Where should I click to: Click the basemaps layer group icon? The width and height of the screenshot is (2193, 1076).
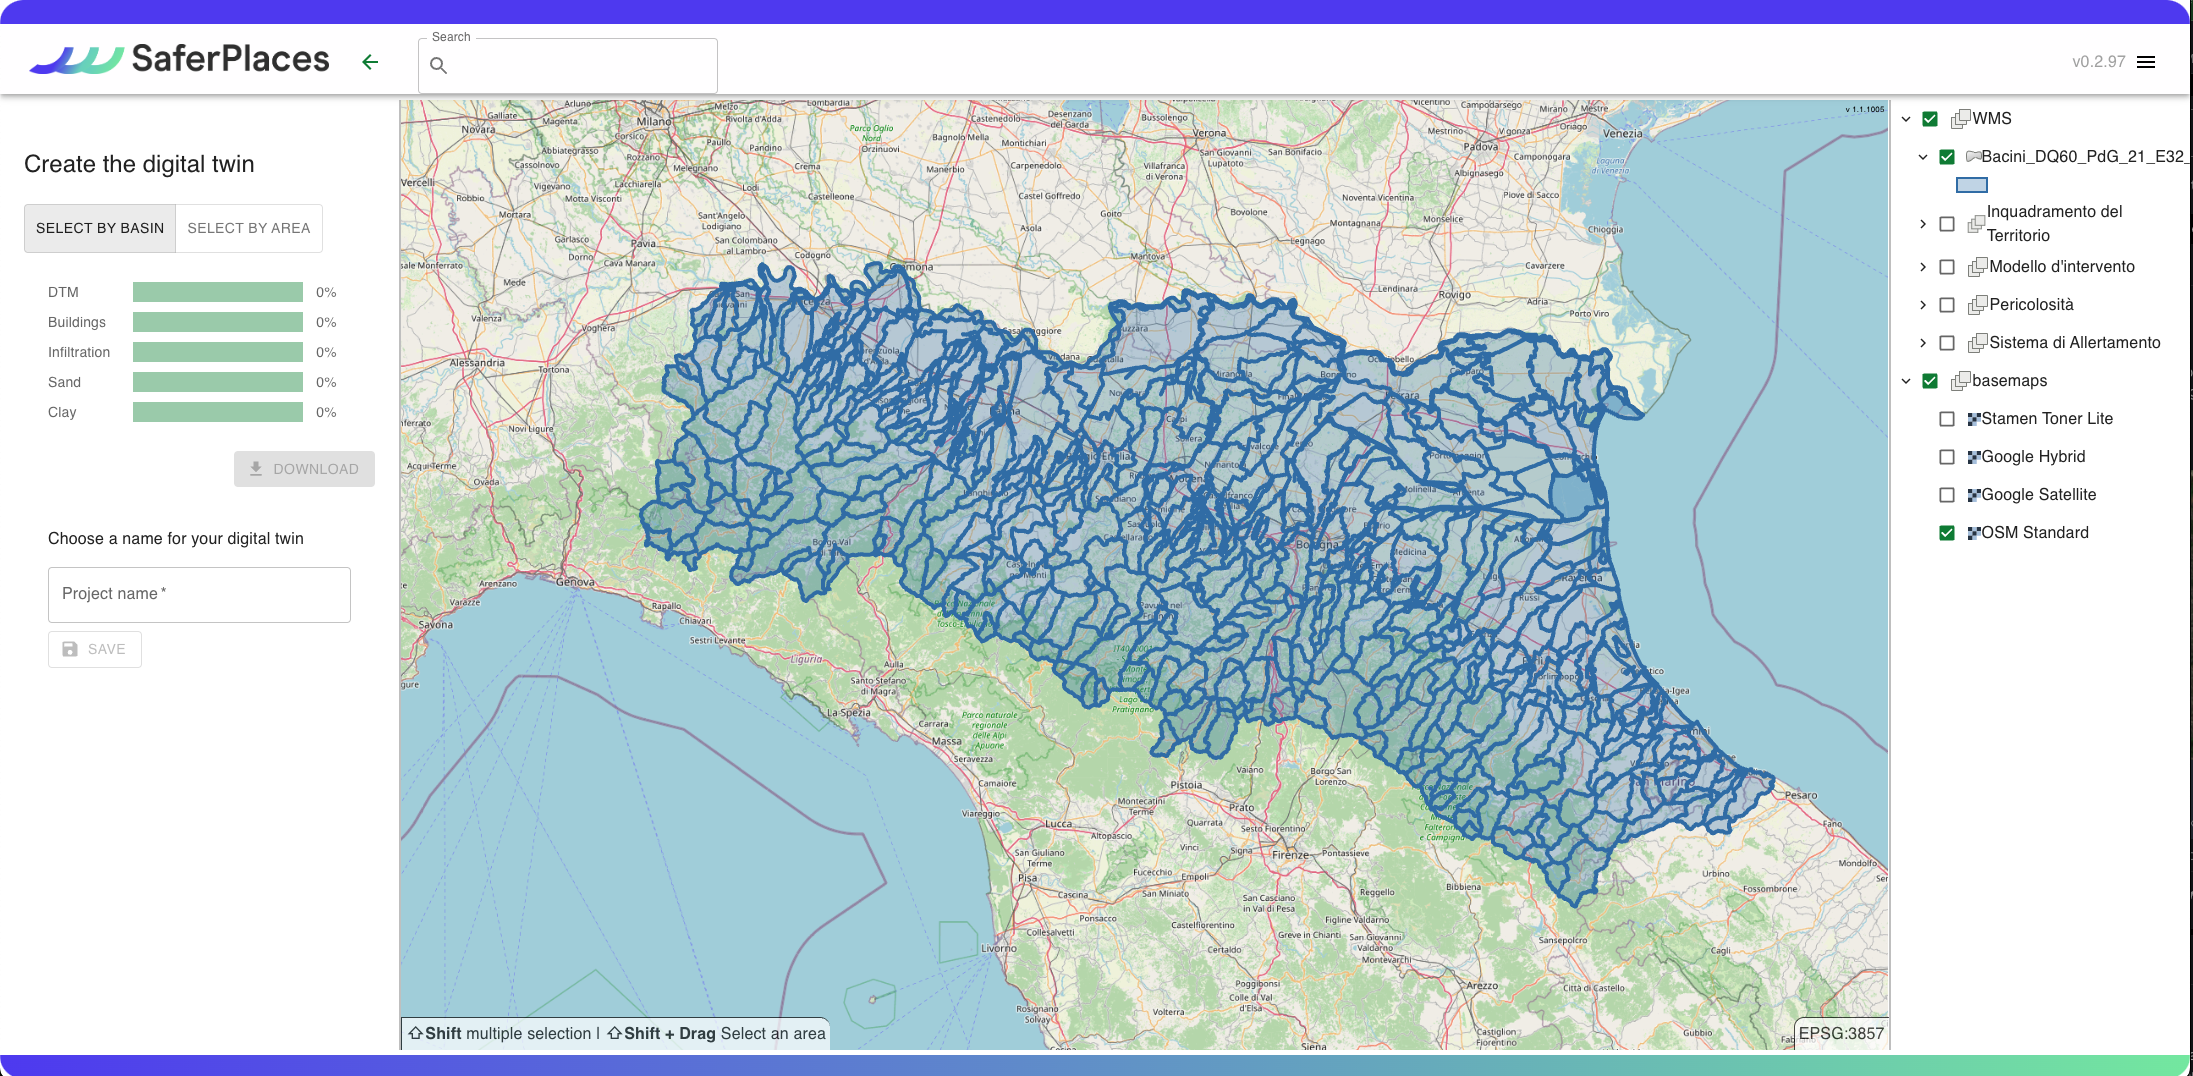click(1960, 381)
